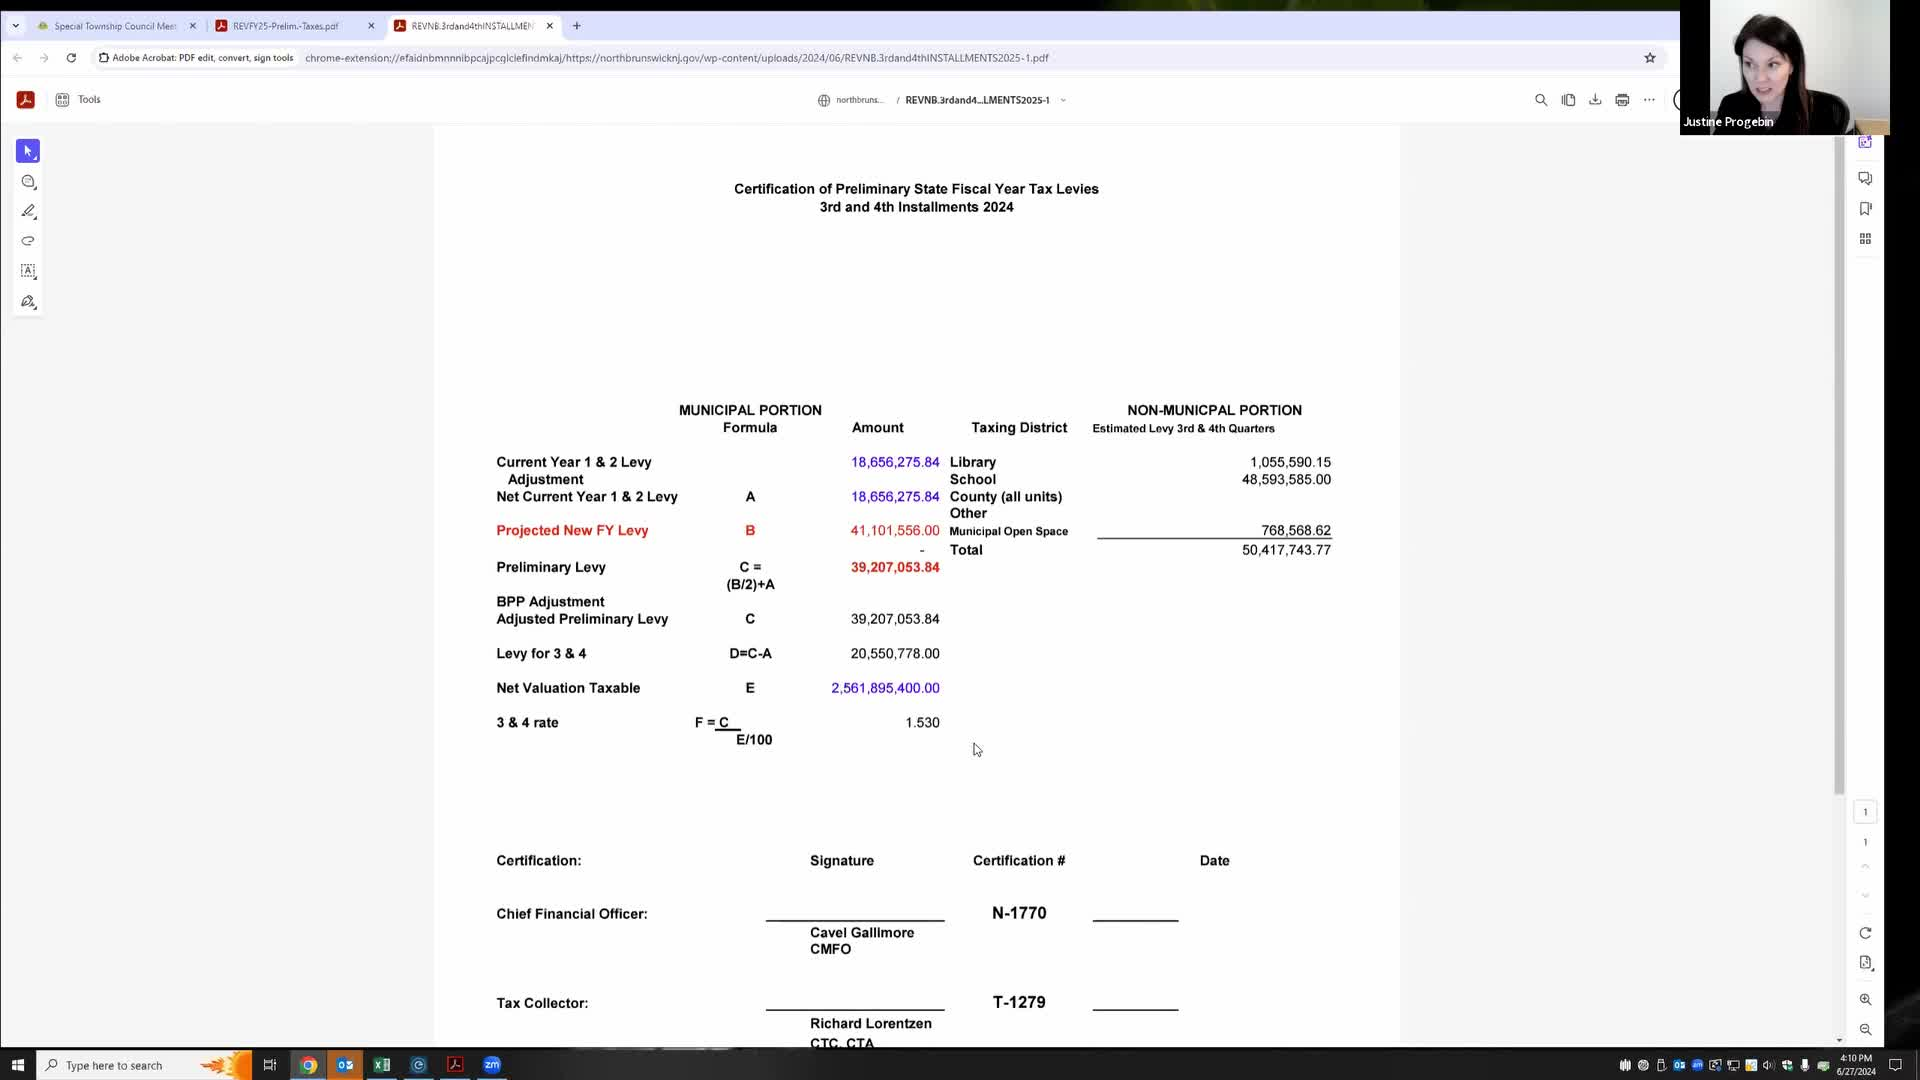Image resolution: width=1920 pixels, height=1080 pixels.
Task: Print the PDF document
Action: point(1622,100)
